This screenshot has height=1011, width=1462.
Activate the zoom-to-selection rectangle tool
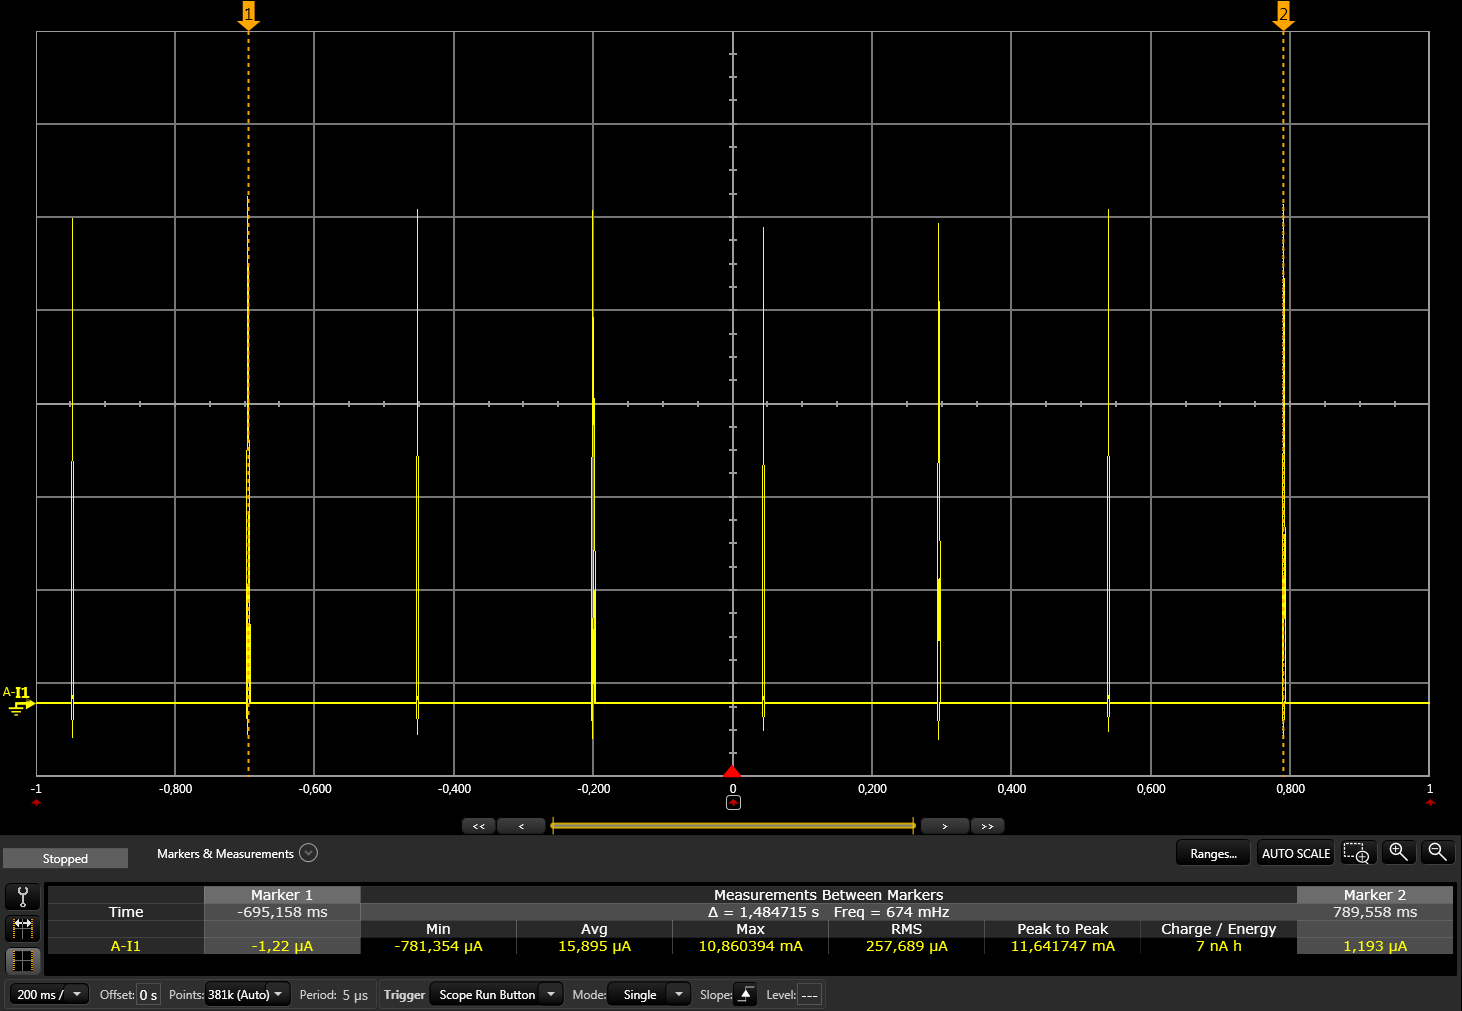[x=1356, y=853]
